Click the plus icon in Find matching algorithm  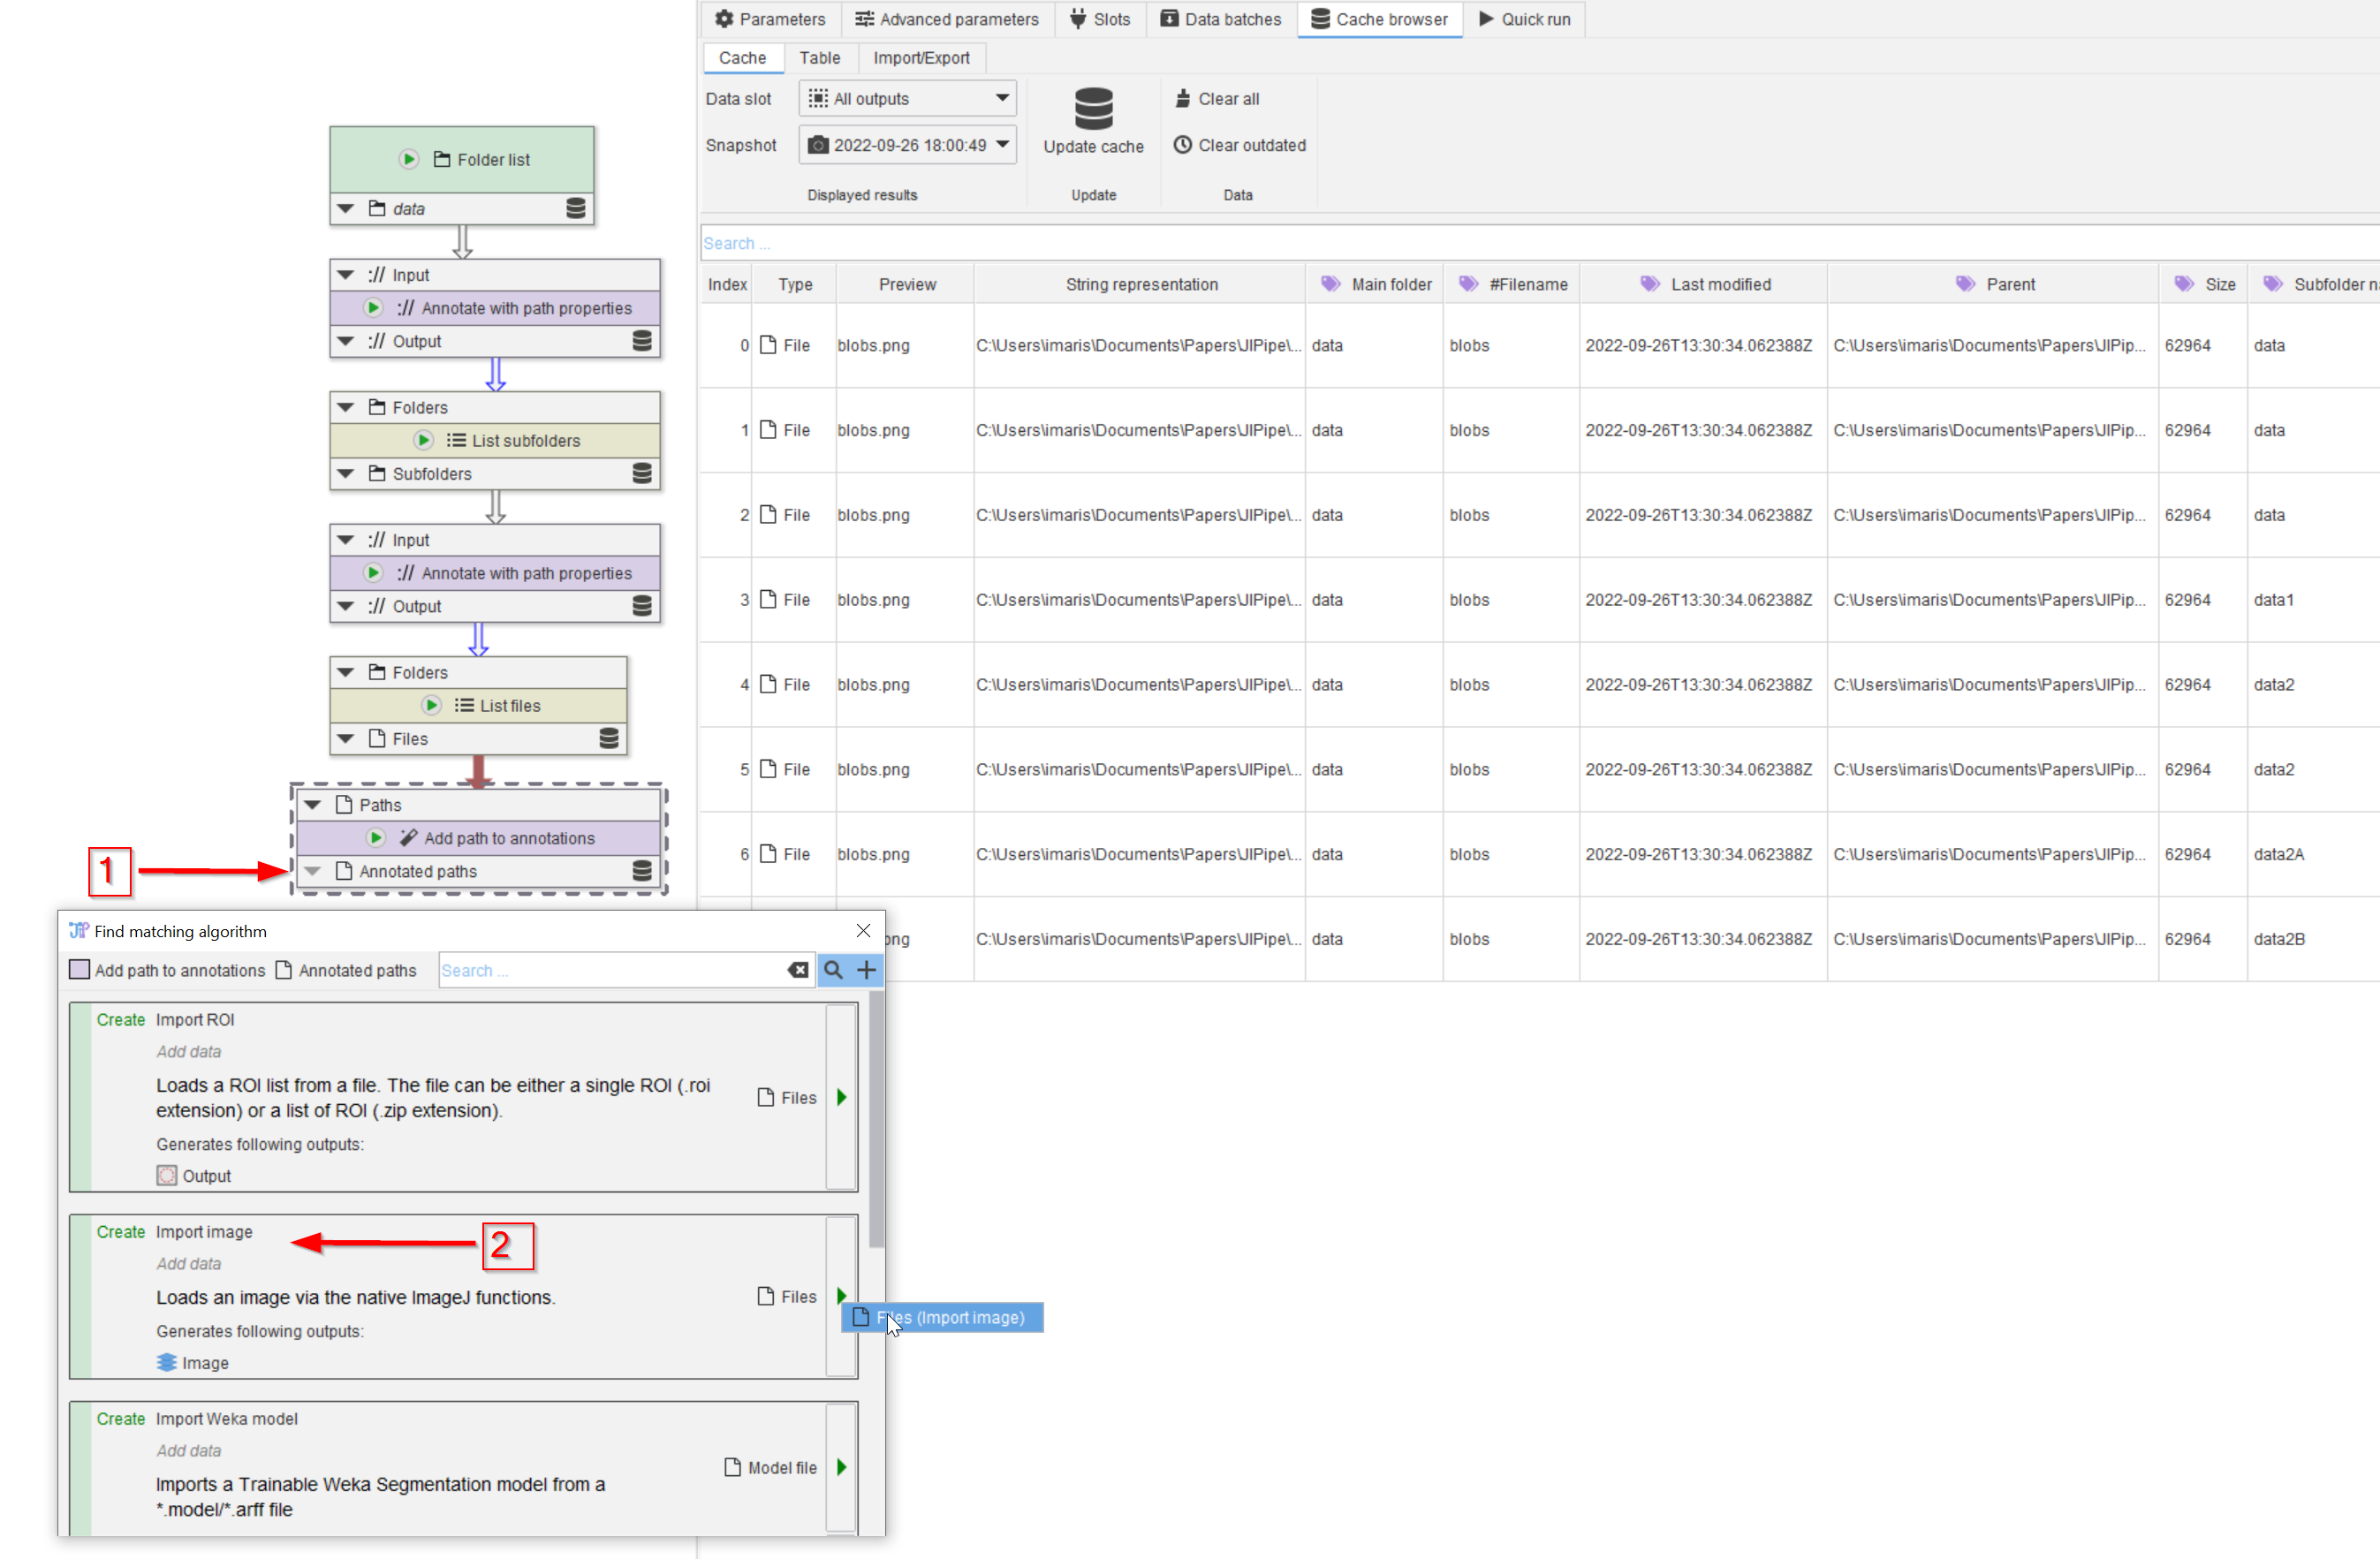866,969
